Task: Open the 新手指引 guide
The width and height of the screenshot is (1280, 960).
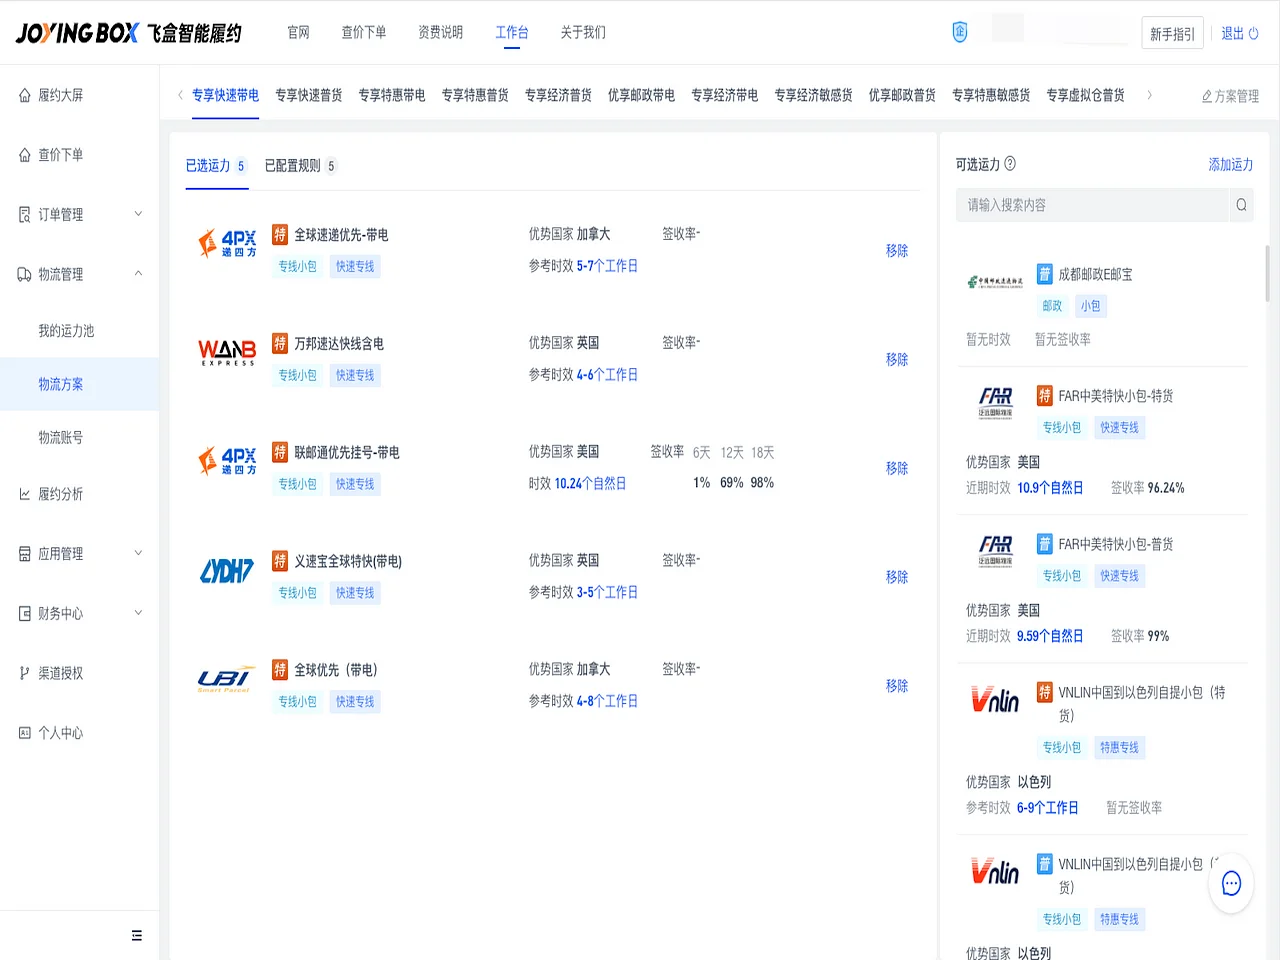Action: point(1172,32)
